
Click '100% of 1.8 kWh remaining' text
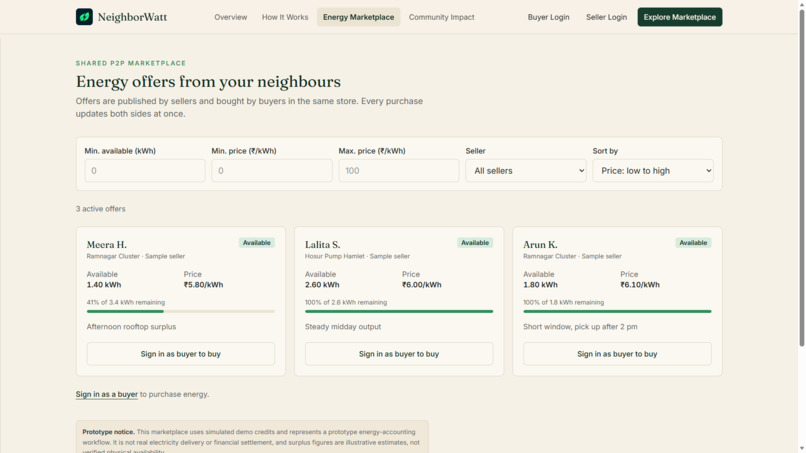563,302
